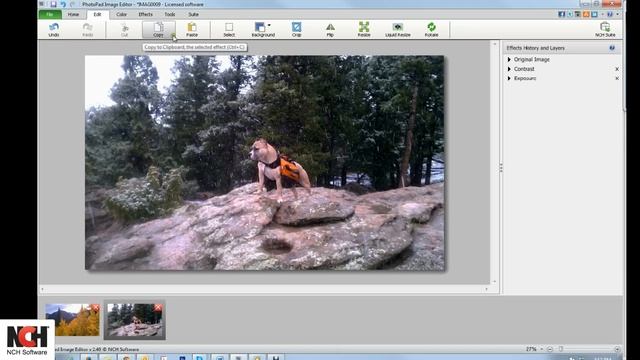
Task: Click the Facebook share icon
Action: tap(562, 14)
